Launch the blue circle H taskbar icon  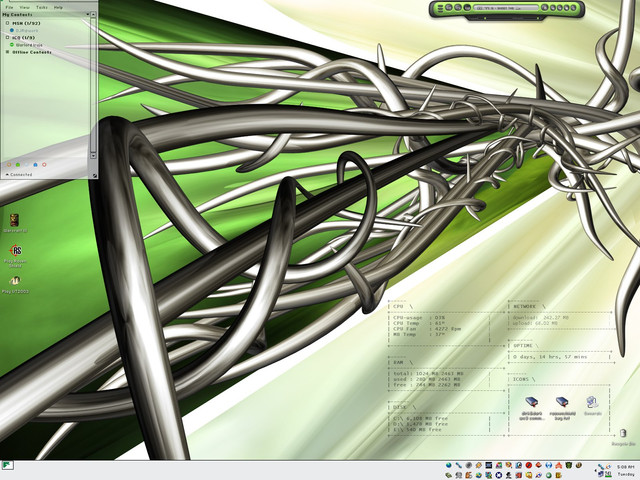[549, 465]
